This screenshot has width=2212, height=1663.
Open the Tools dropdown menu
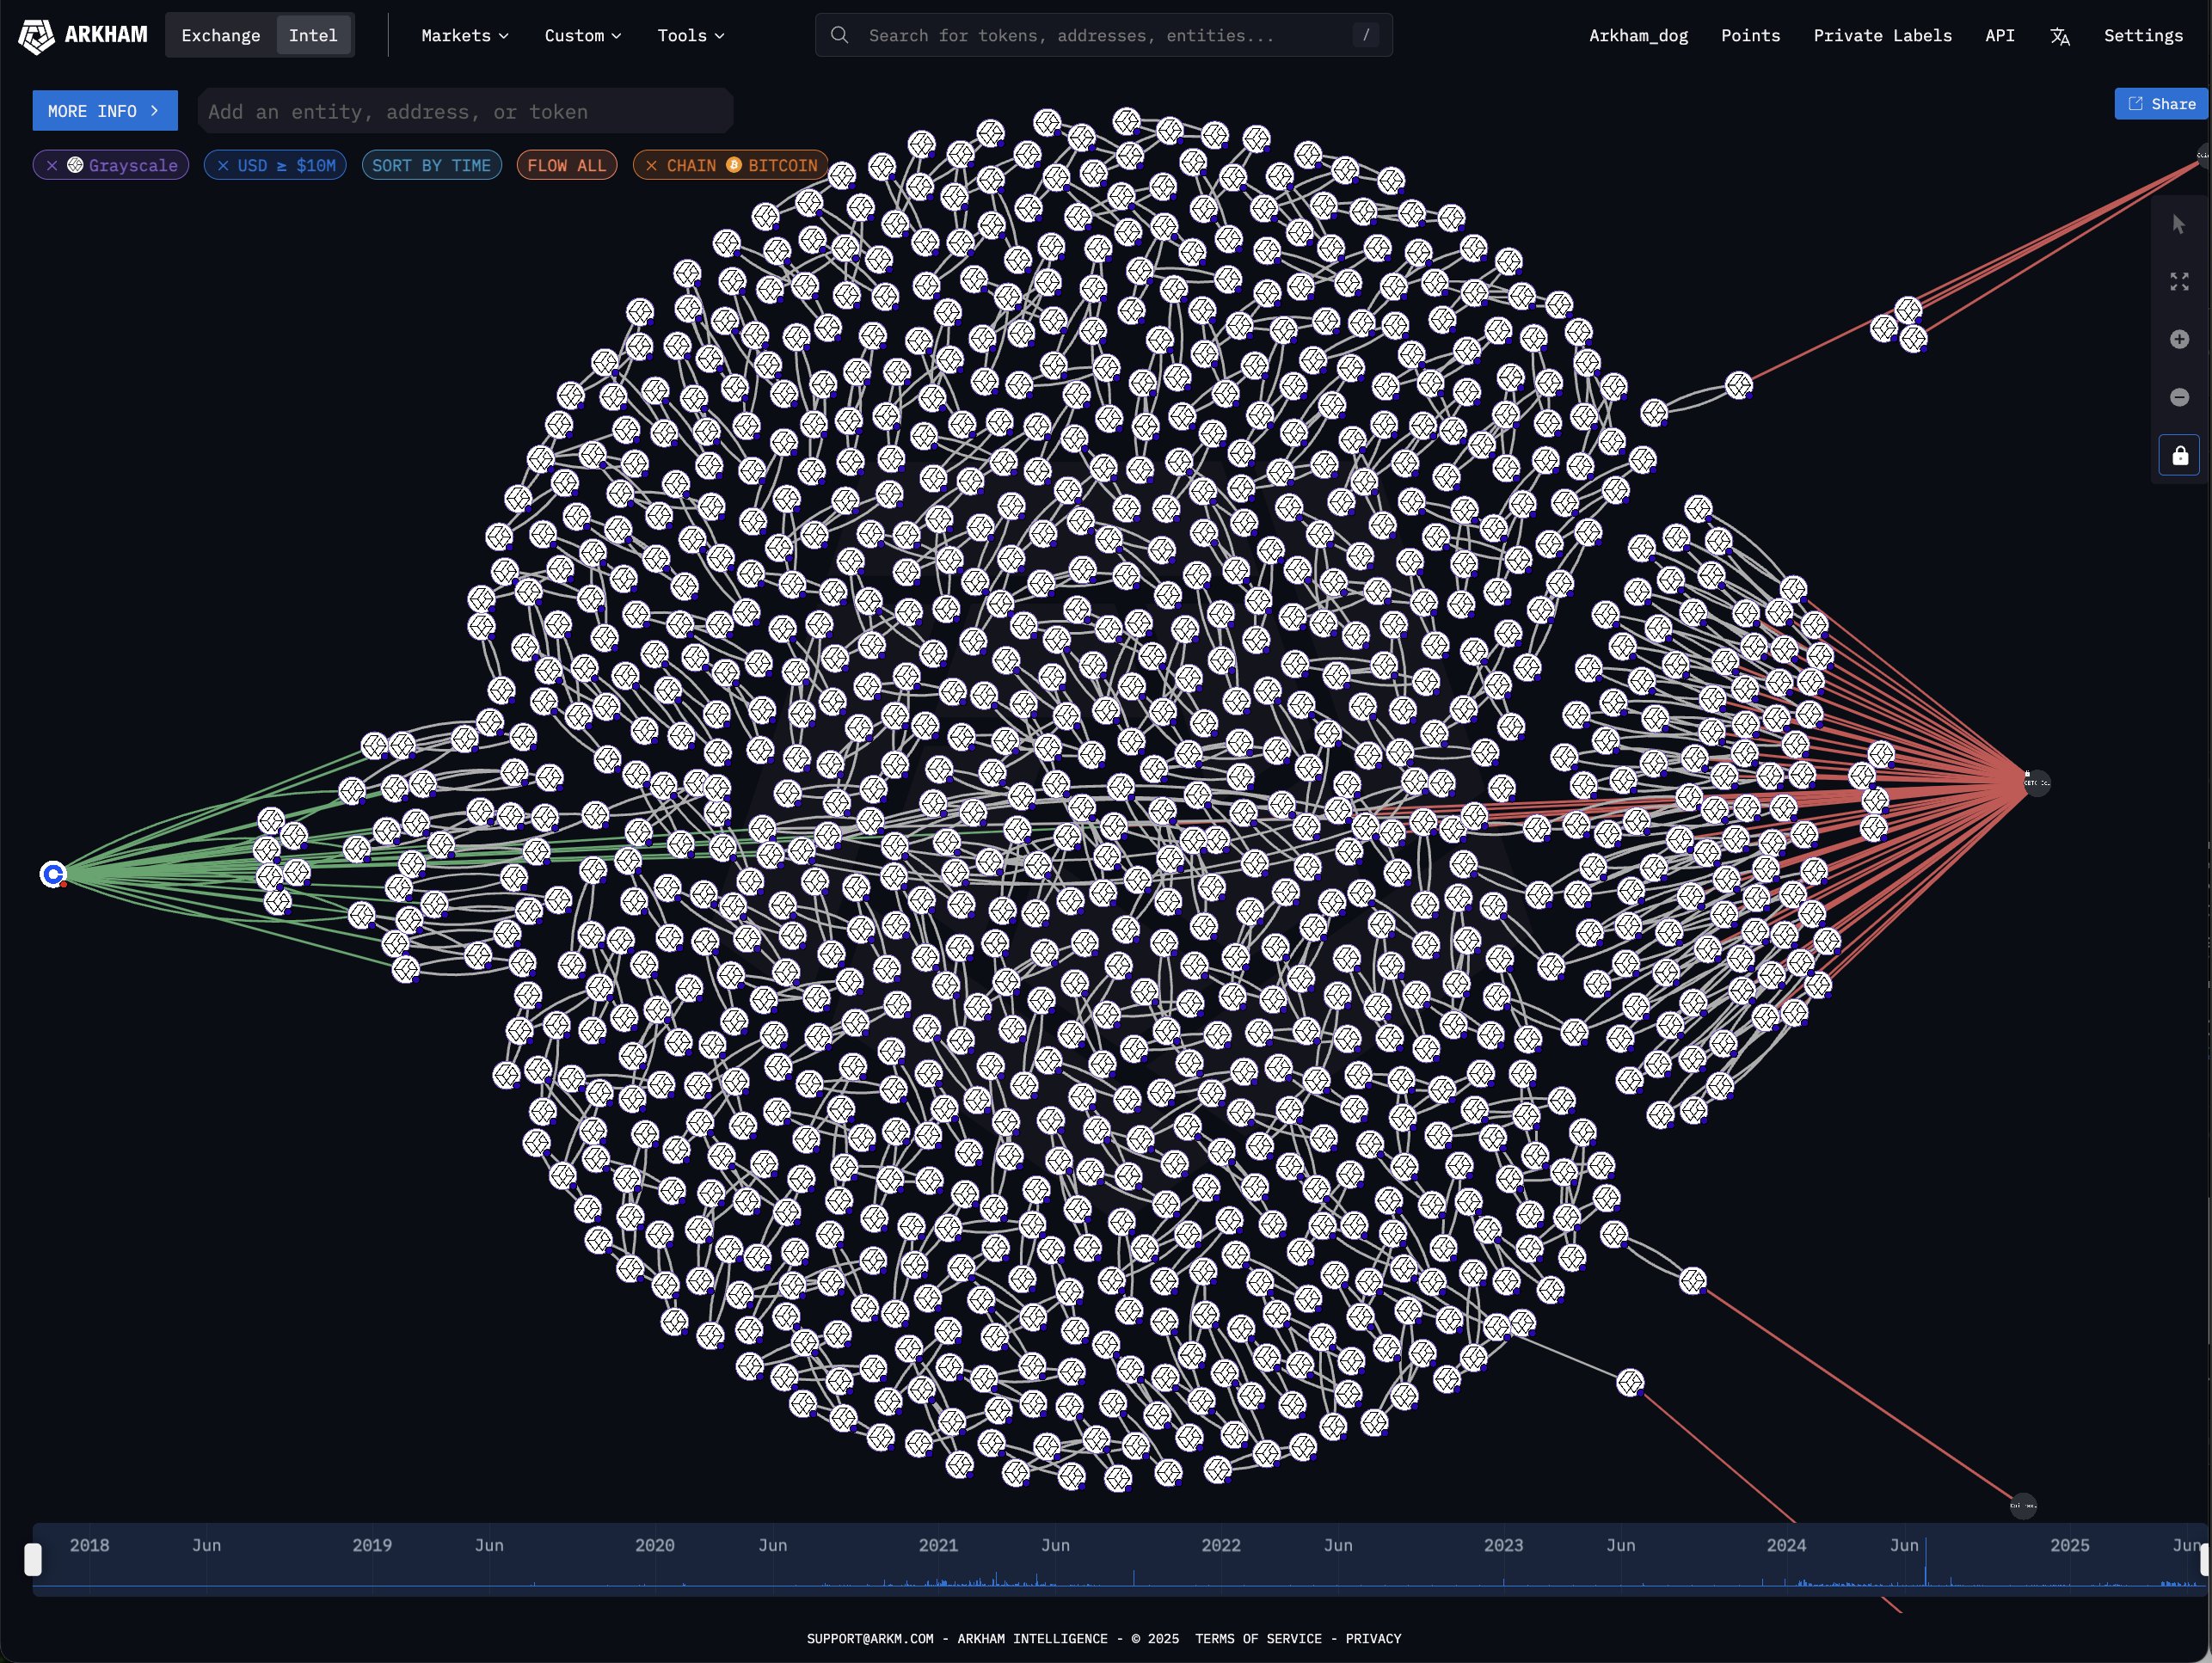[x=691, y=35]
